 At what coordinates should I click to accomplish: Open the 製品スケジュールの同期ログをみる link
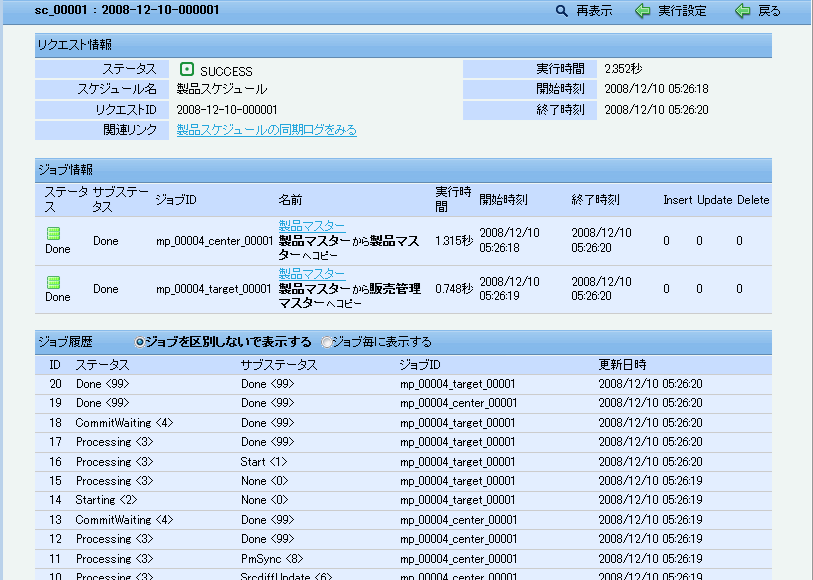[x=267, y=130]
